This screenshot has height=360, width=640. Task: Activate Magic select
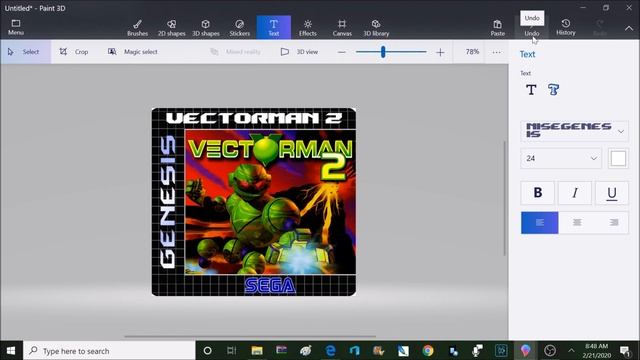133,52
